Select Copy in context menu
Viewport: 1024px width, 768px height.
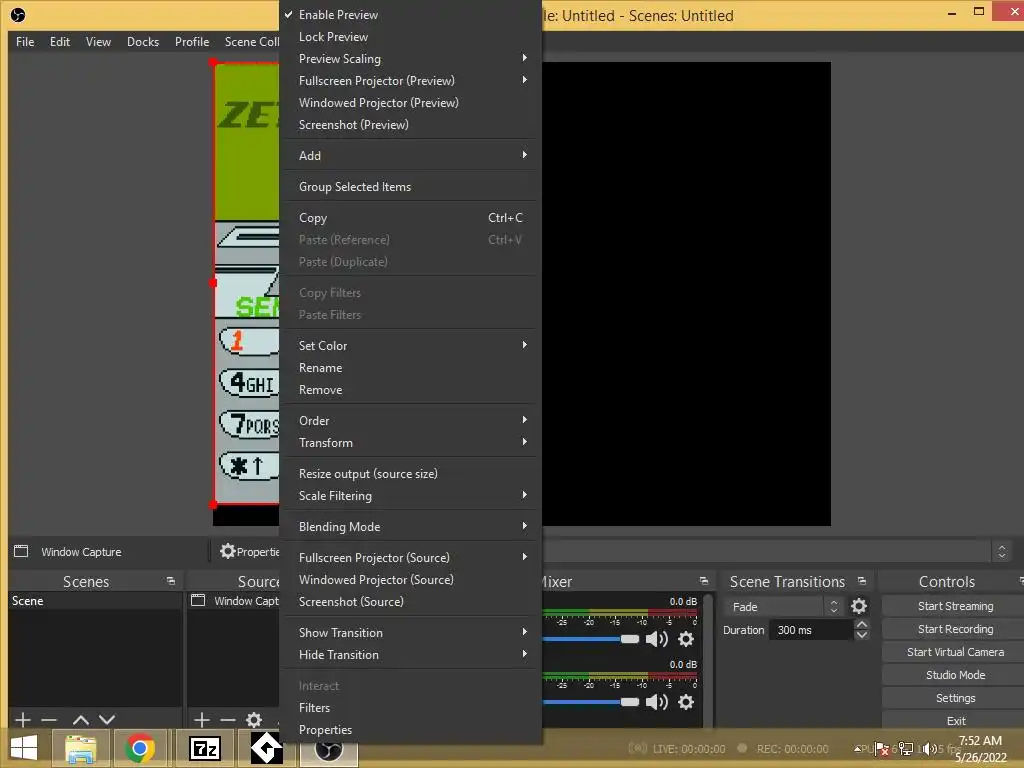click(x=411, y=218)
